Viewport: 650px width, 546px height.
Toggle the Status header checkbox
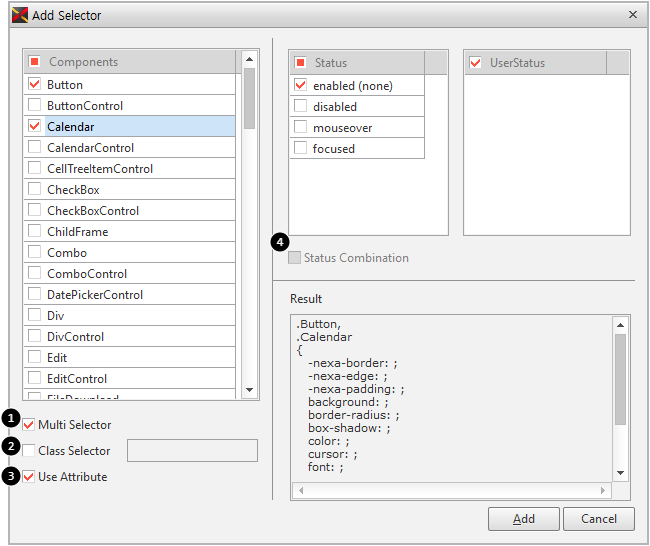301,63
